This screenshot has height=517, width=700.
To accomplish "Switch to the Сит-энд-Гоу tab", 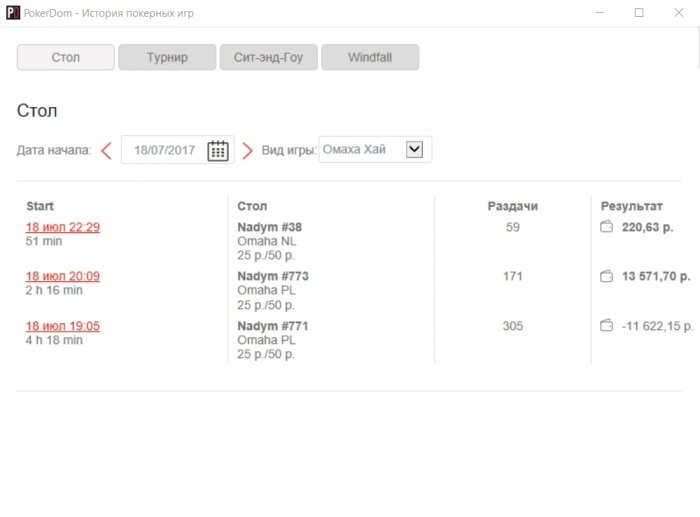I will click(268, 57).
